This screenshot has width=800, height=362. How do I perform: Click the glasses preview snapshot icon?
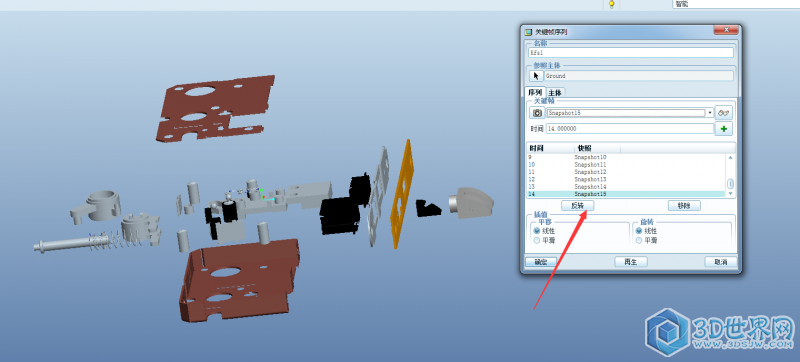click(x=723, y=113)
